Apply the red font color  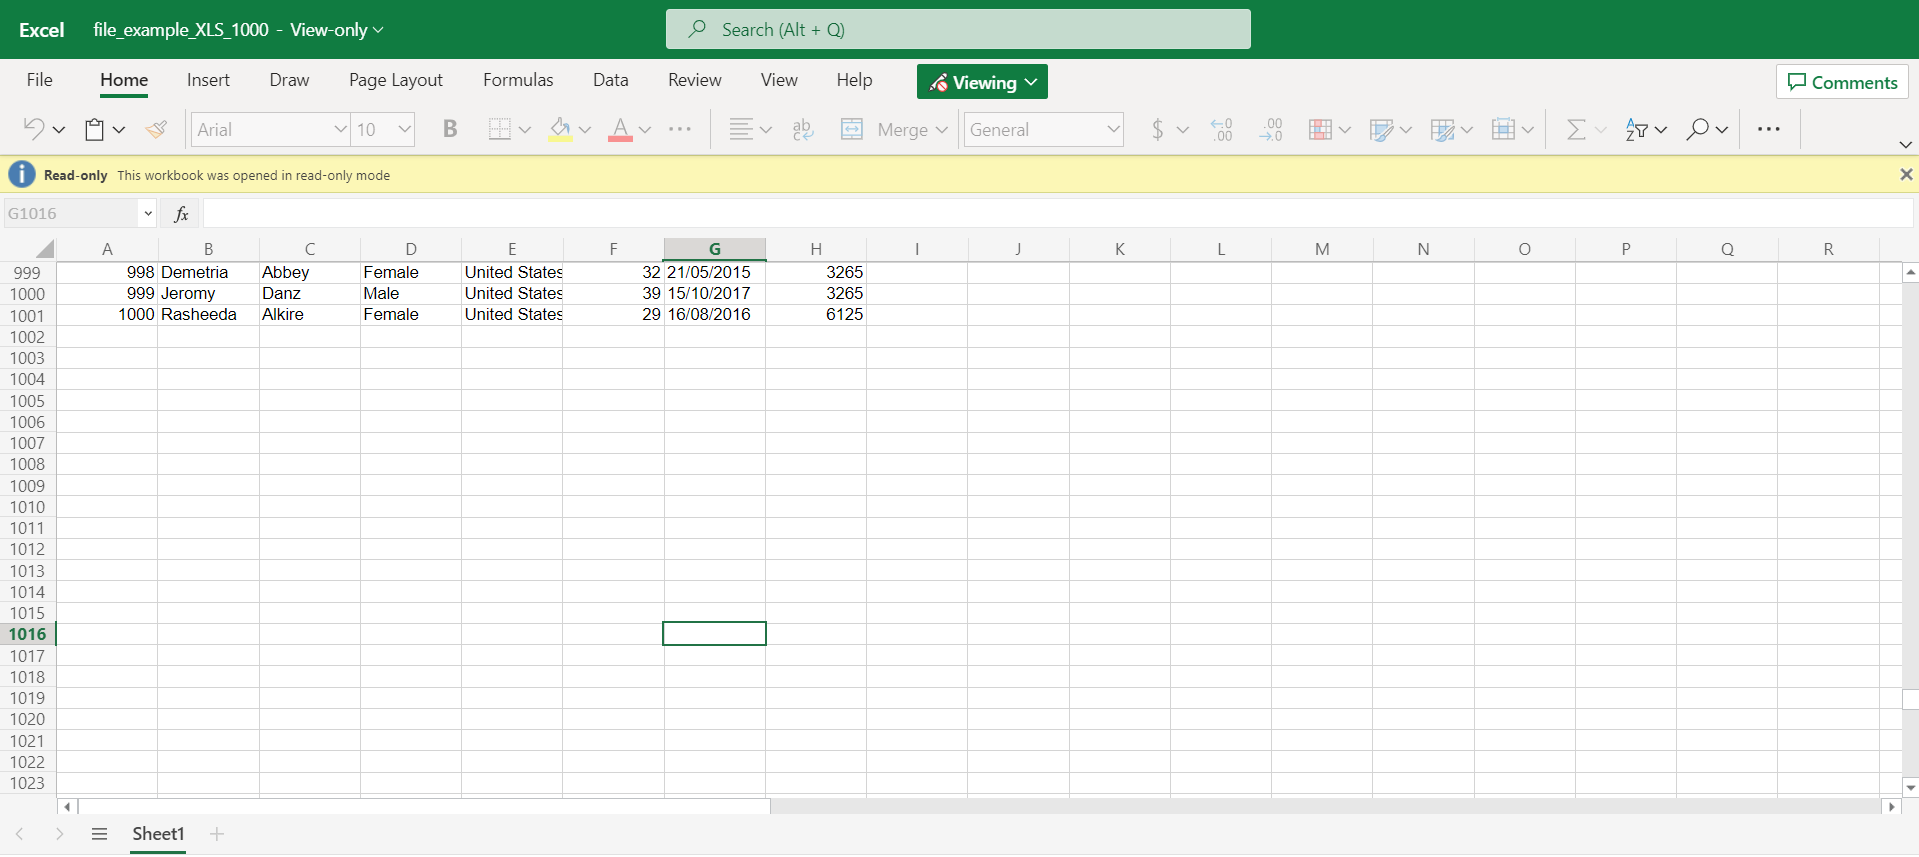click(620, 129)
